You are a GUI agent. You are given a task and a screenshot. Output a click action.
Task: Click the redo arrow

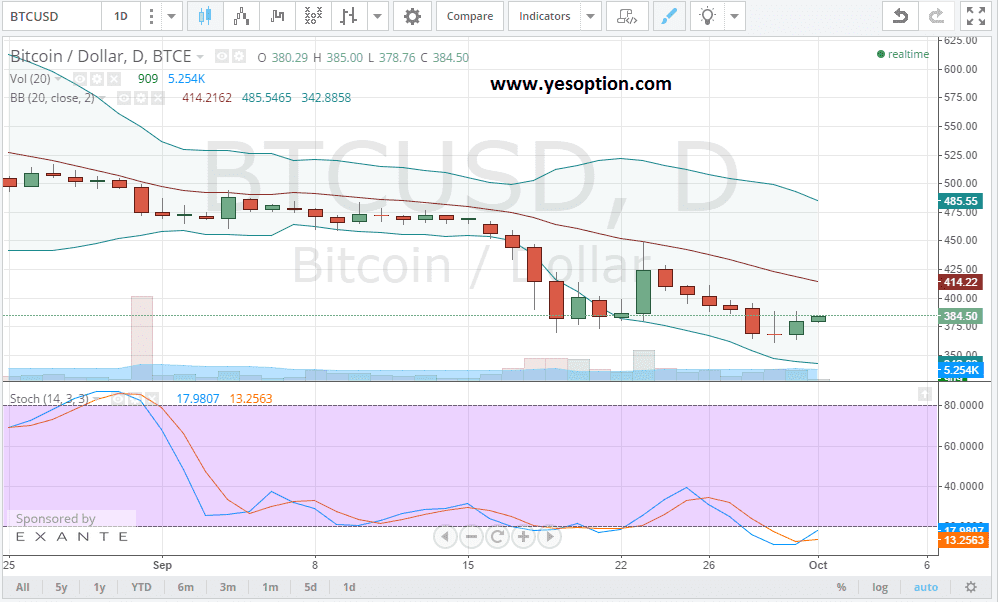938,16
